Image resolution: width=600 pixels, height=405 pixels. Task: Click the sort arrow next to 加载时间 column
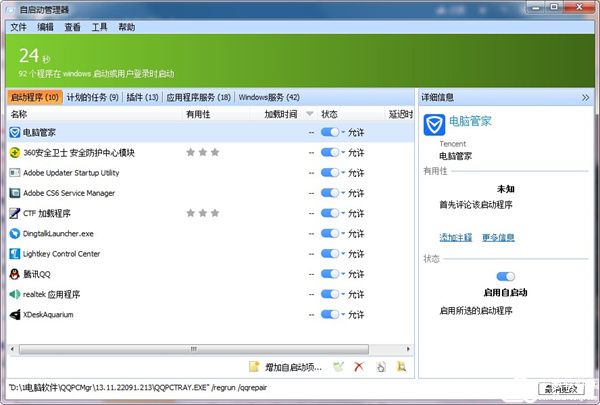click(310, 114)
